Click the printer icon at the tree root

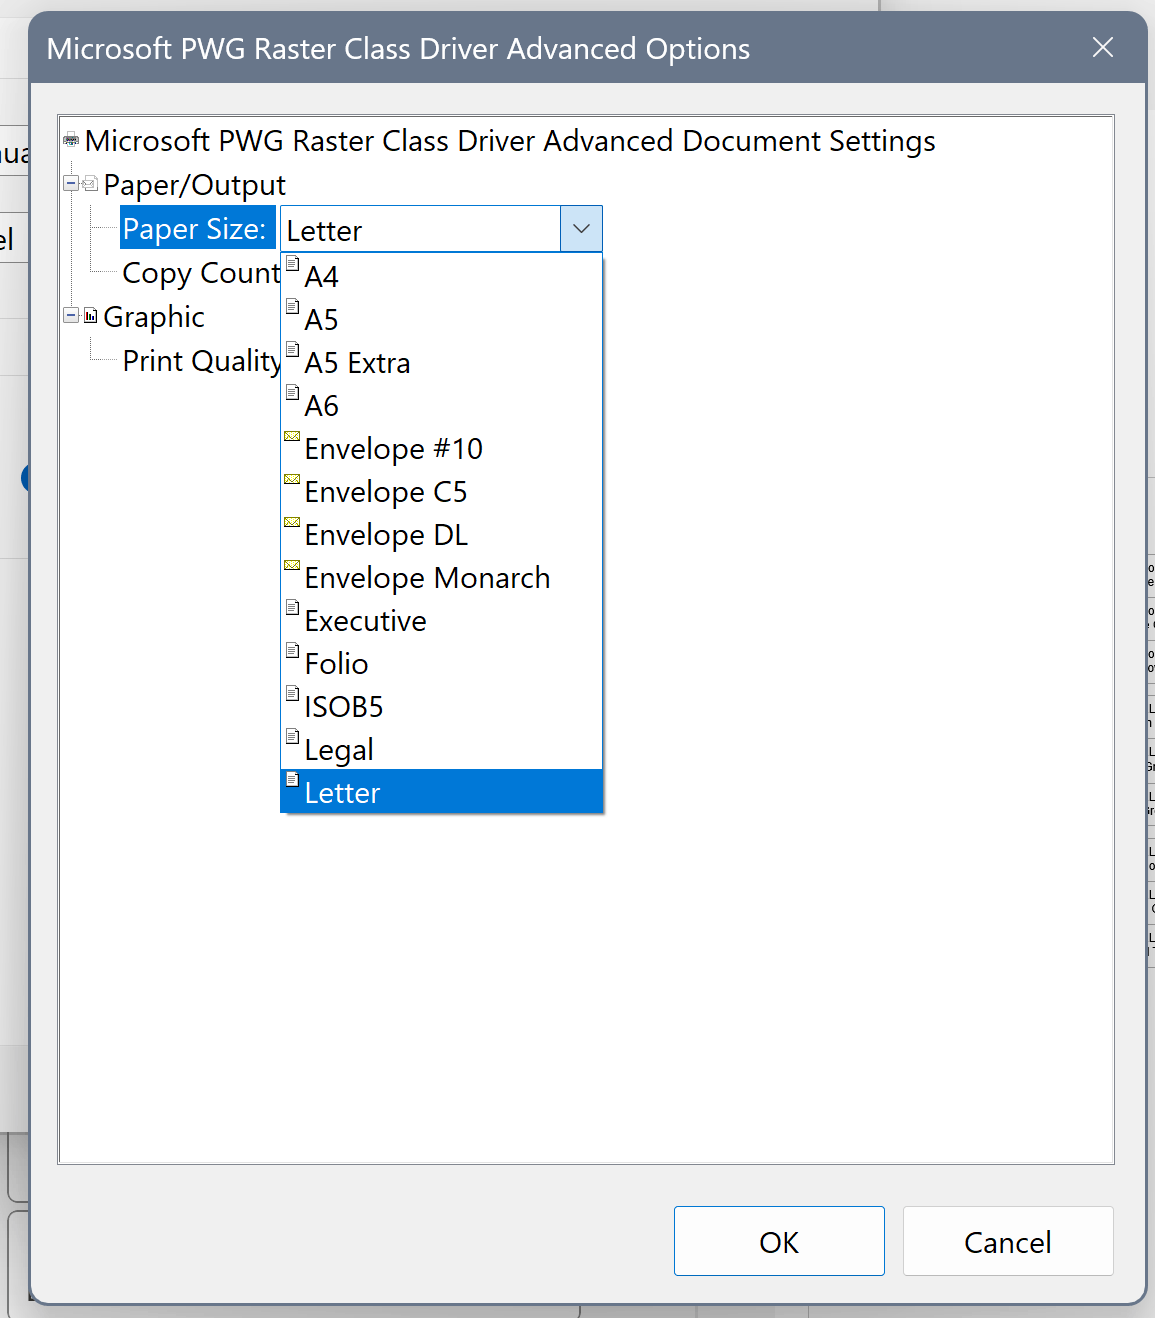click(71, 140)
